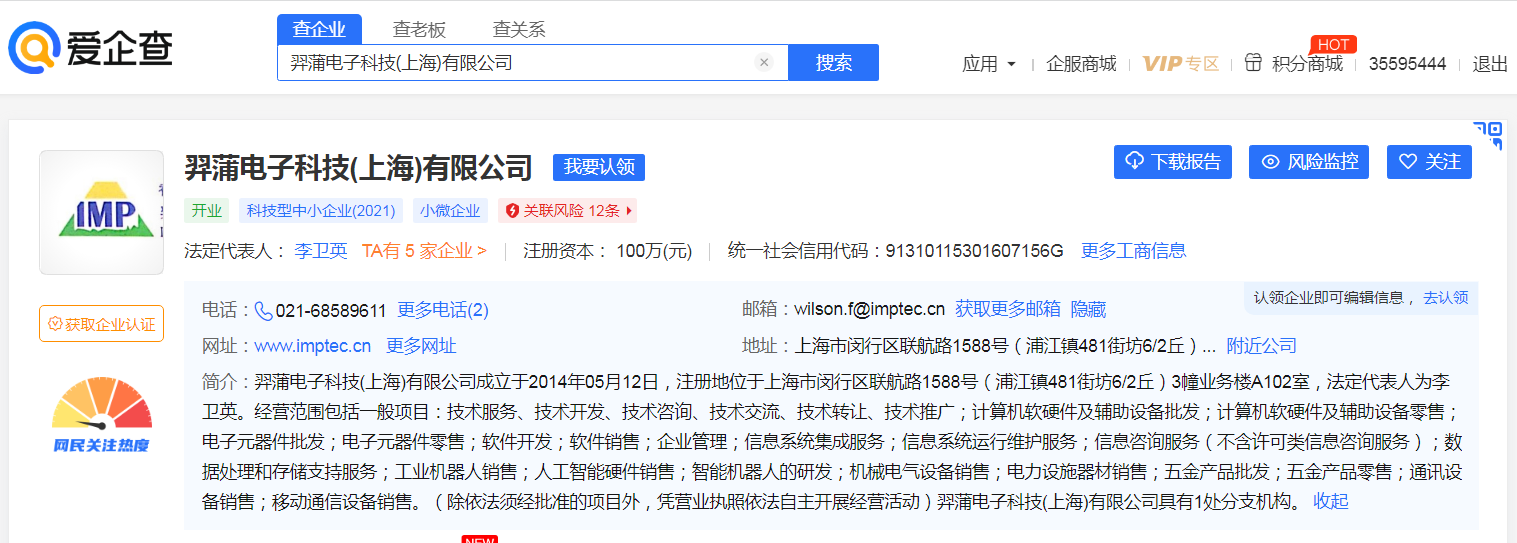Click 我要认领 button

click(x=599, y=167)
